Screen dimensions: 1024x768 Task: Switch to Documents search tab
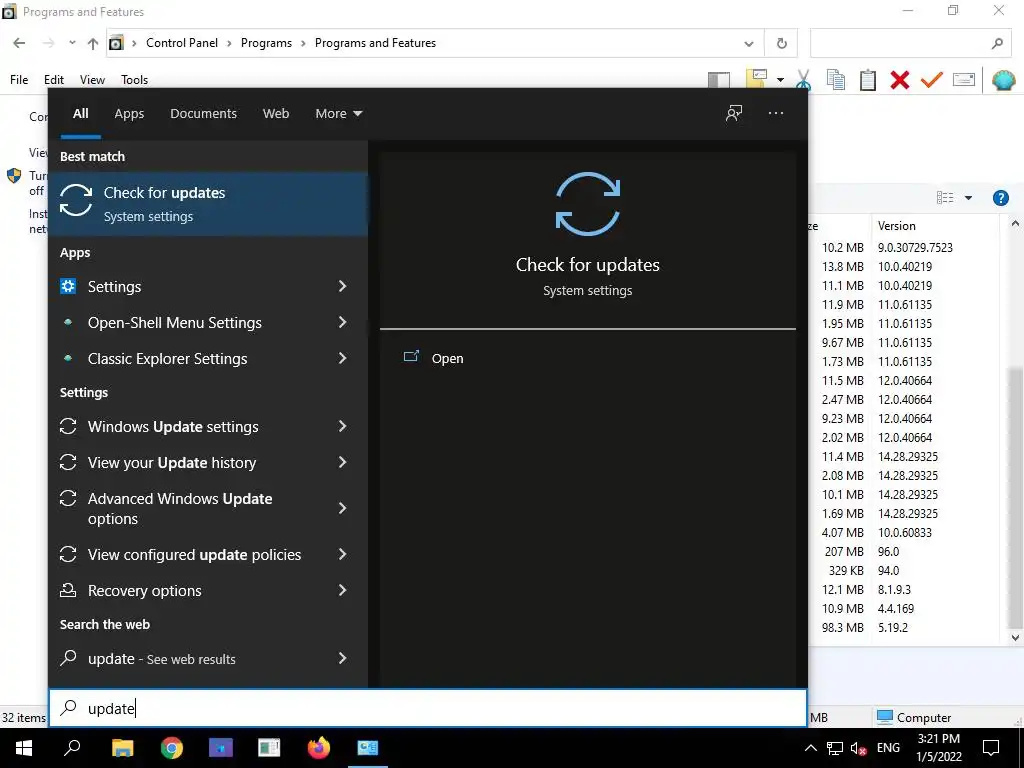coord(203,114)
